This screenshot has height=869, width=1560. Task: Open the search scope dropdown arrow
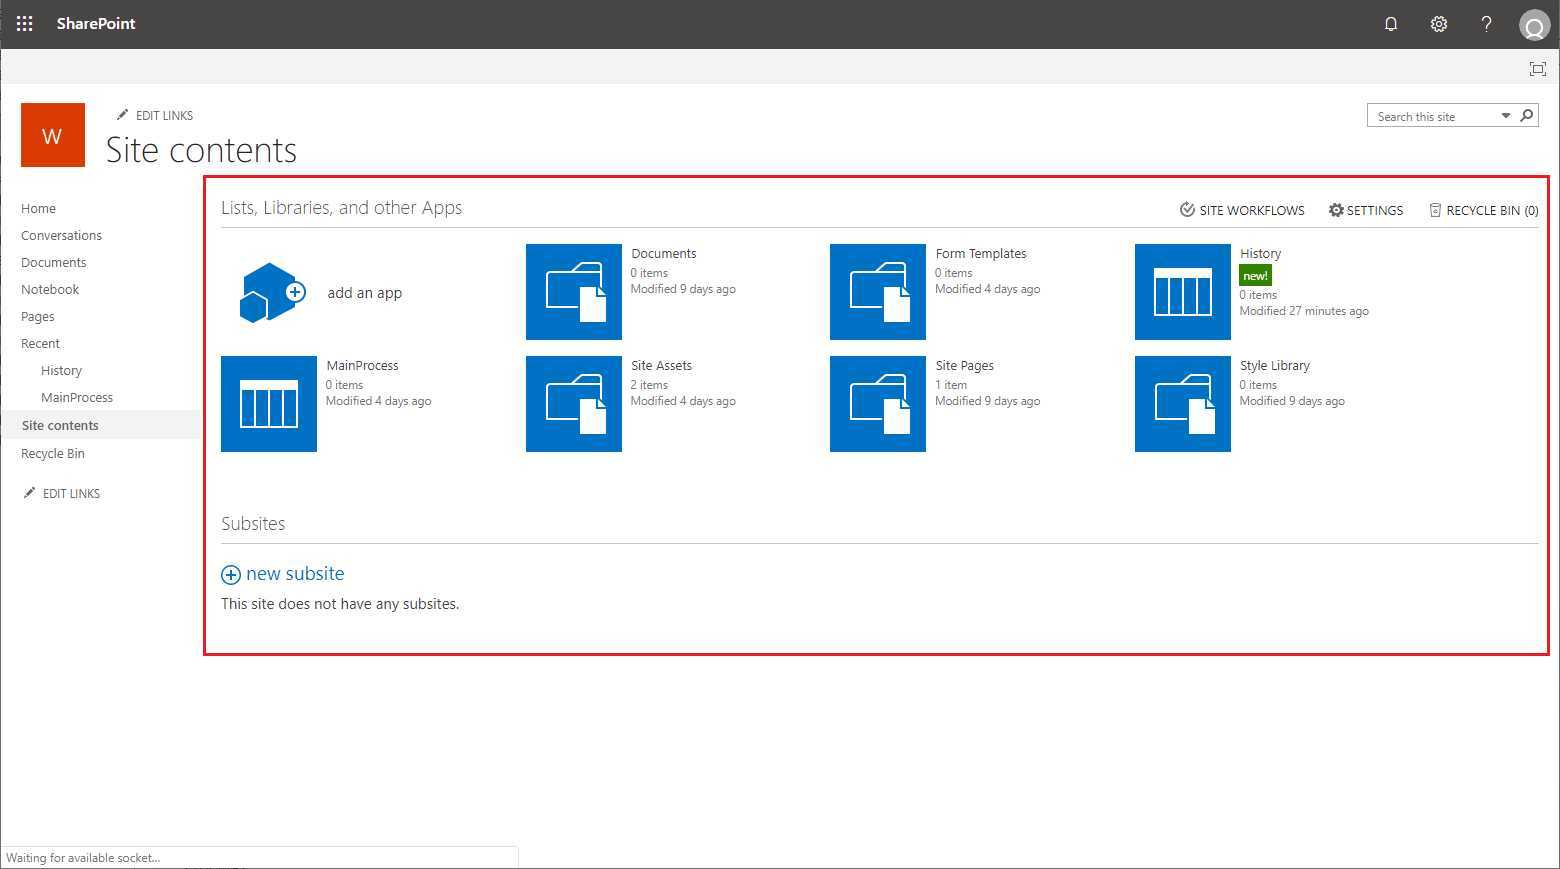1505,116
